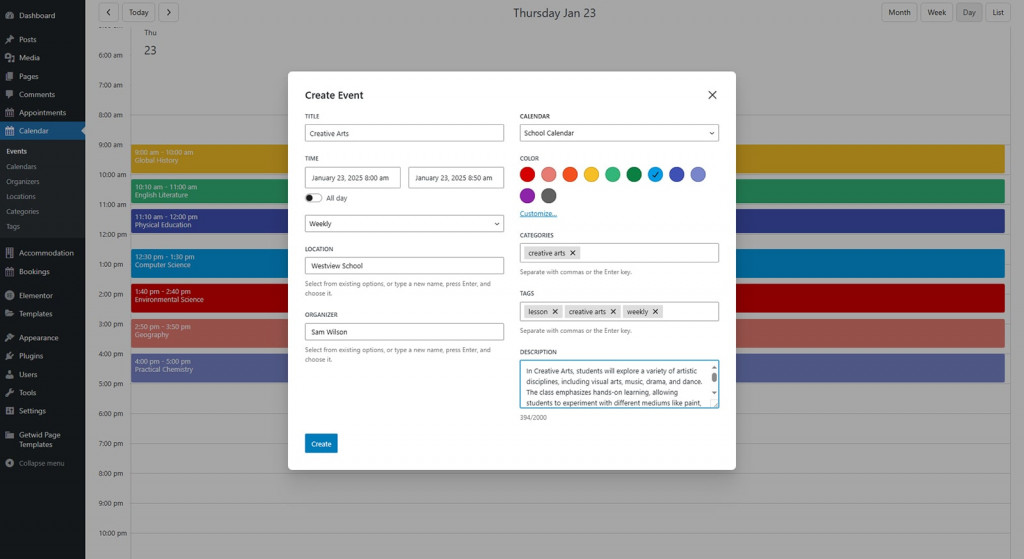Click the start time field 8:00 am
Screen dimensions: 1024x559
pos(353,178)
